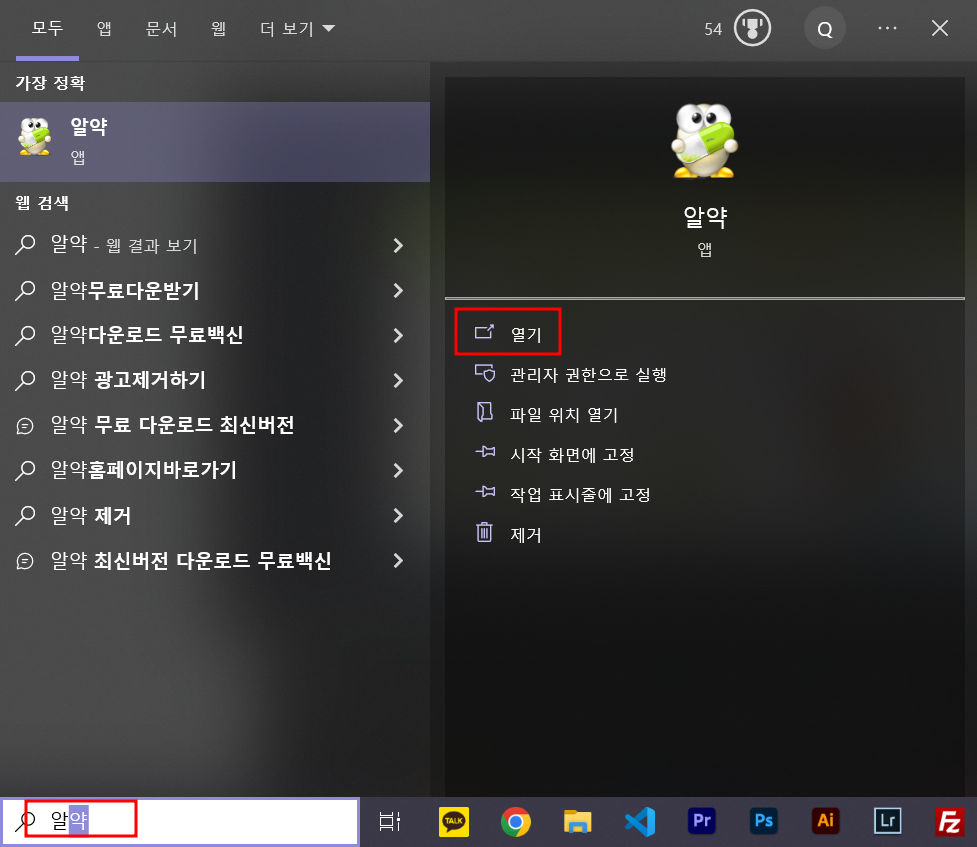Expand chevron next to 알약다운로드 무료백신
The width and height of the screenshot is (977, 847).
(398, 335)
